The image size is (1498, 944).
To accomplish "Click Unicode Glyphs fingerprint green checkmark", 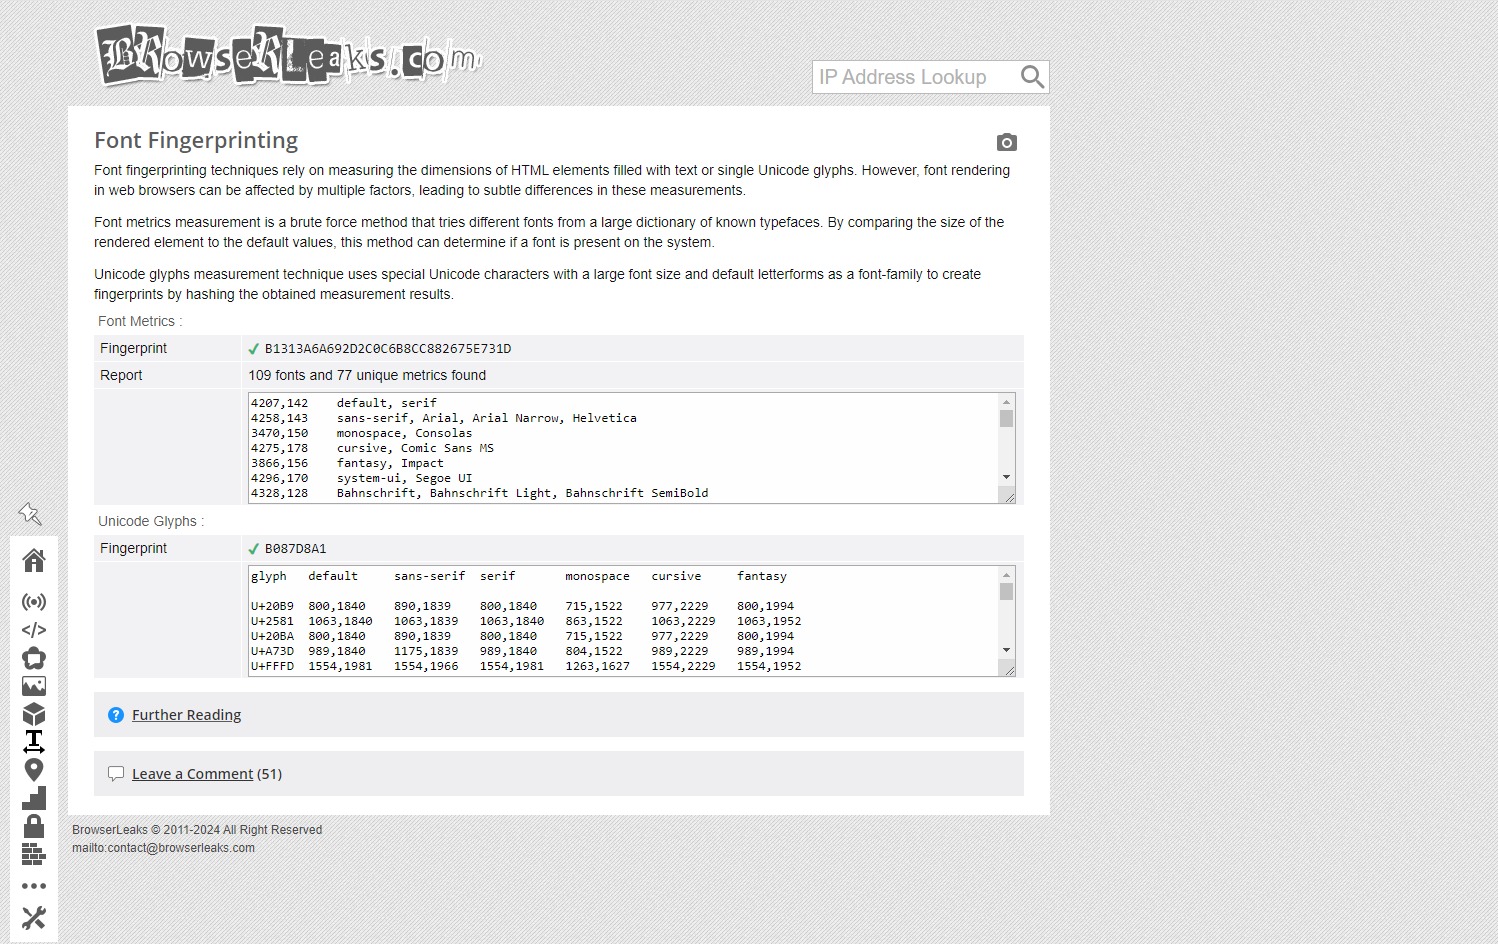I will click(254, 549).
